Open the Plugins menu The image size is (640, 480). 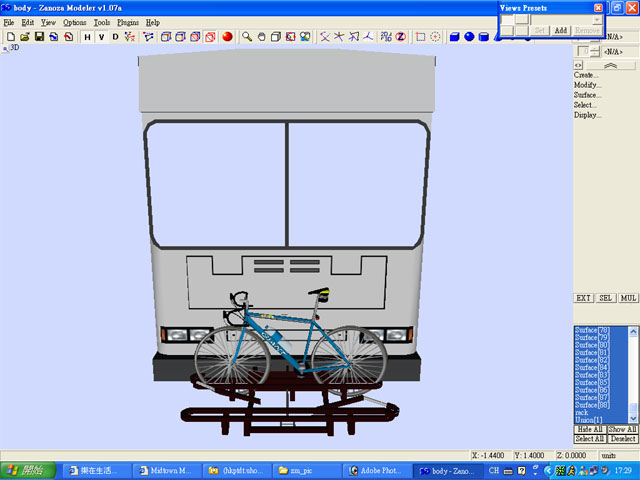point(128,22)
